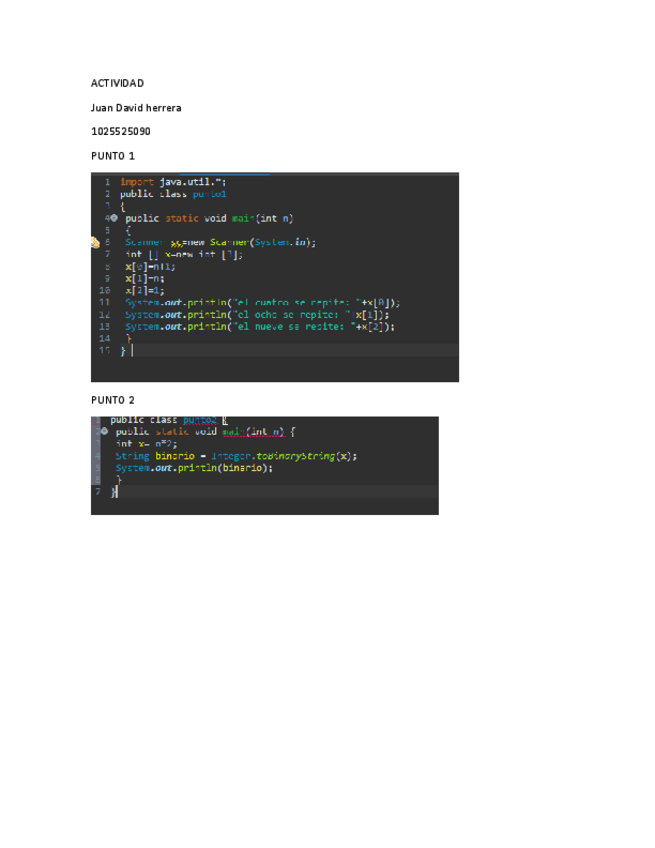655x848 pixels.
Task: Click the int [] x=new int line
Action: pos(184,254)
